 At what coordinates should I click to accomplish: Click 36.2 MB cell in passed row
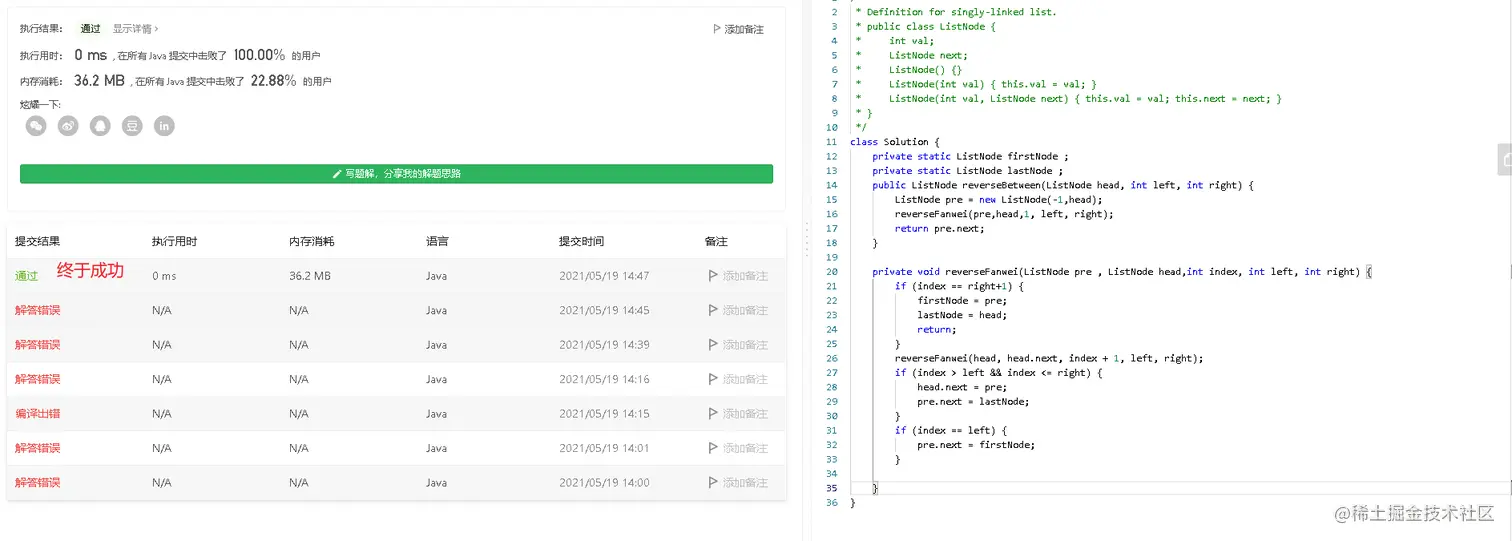309,276
